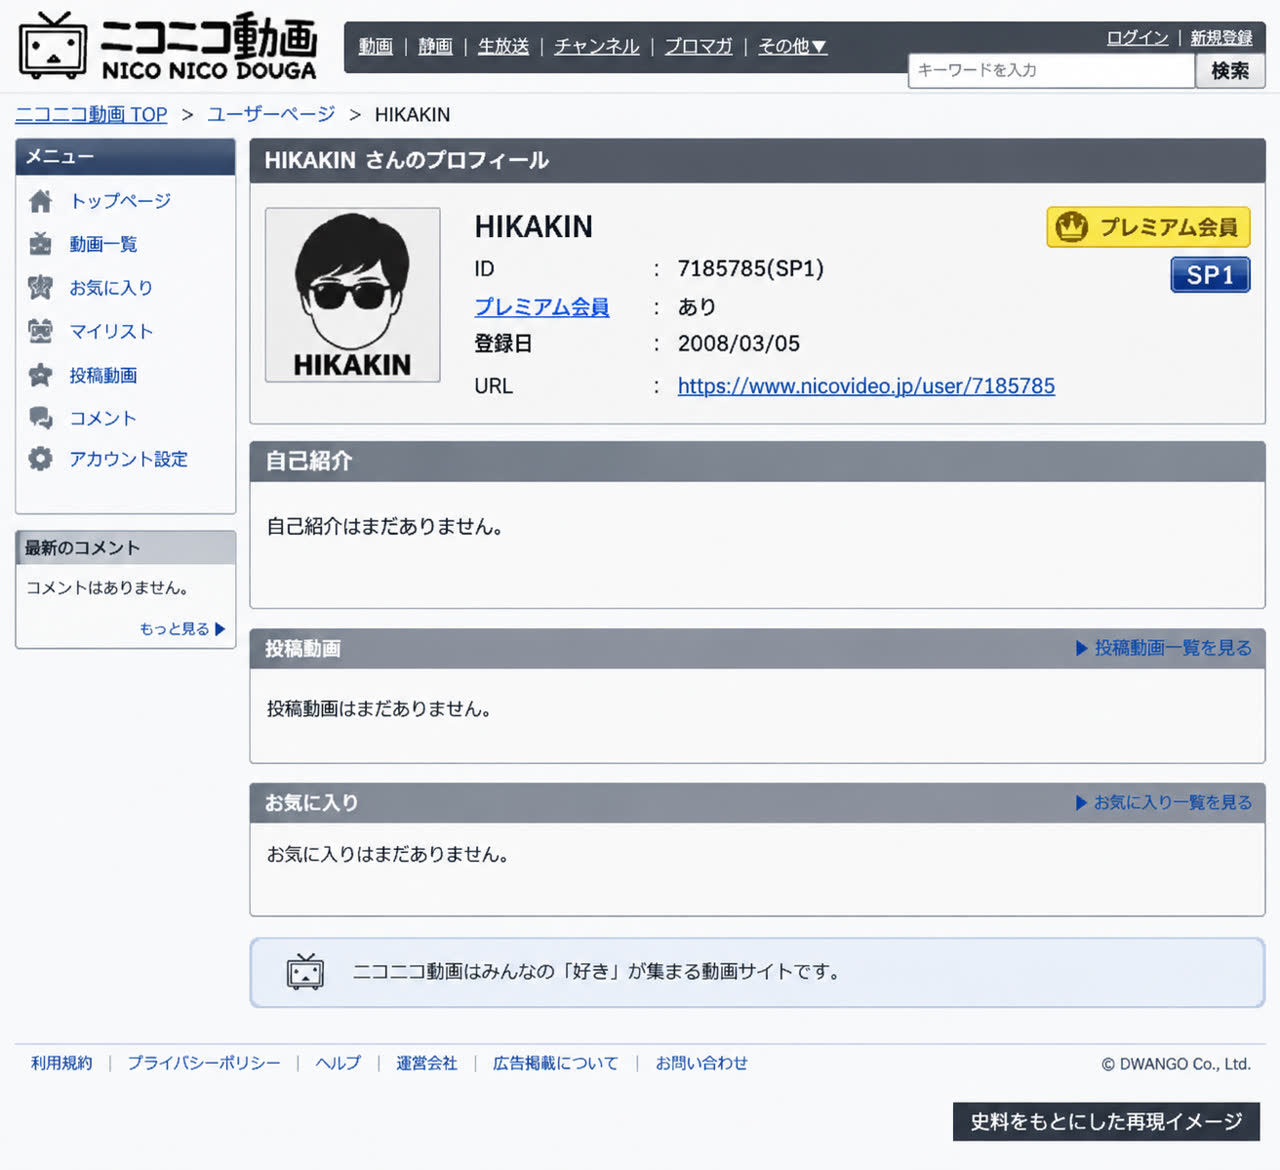Open お気に入り一覧を見る link
The width and height of the screenshot is (1280, 1170).
click(1173, 802)
